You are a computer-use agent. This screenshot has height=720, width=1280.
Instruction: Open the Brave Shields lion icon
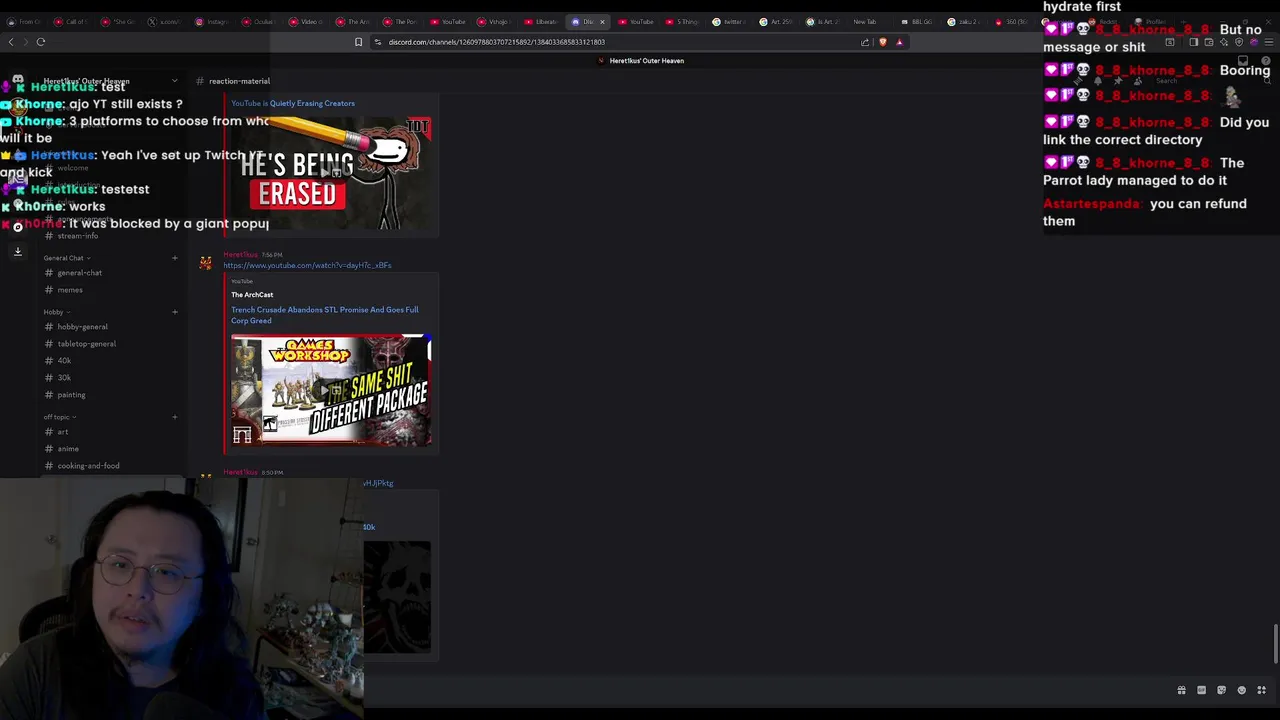(x=882, y=42)
